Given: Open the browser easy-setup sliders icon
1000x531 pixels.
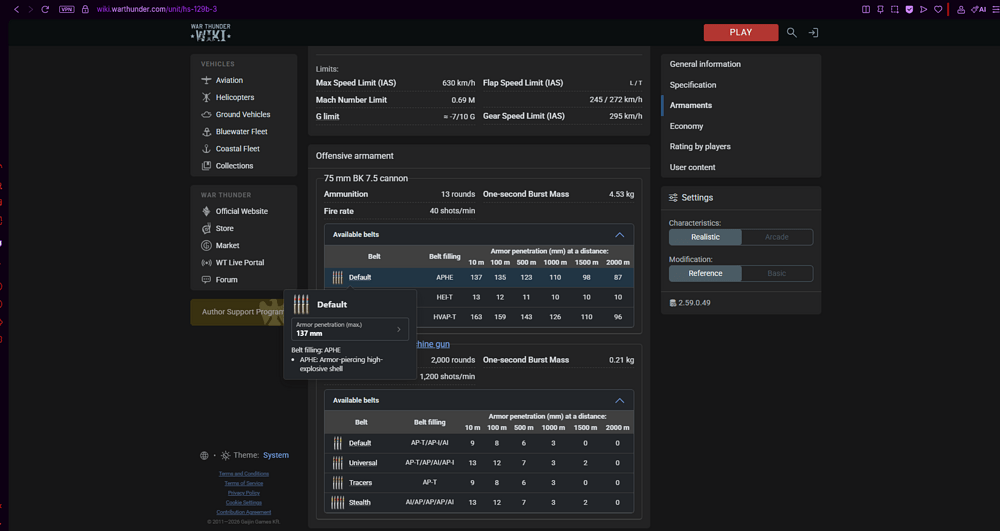Looking at the screenshot, I should 995,9.
